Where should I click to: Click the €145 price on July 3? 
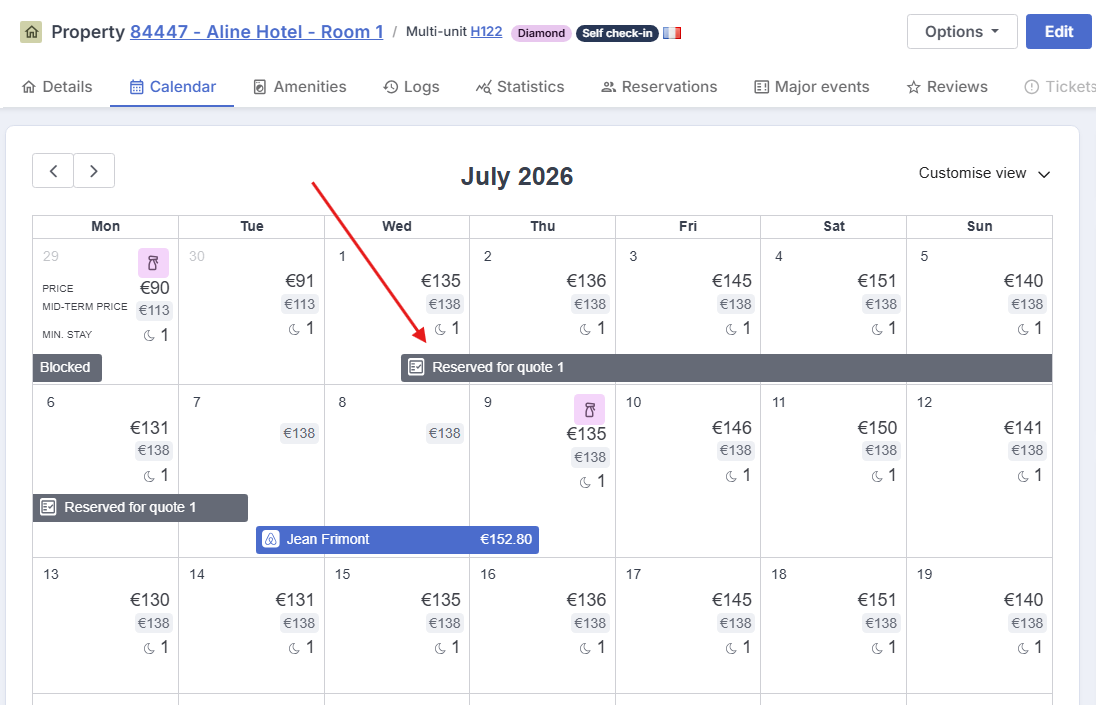(x=731, y=281)
